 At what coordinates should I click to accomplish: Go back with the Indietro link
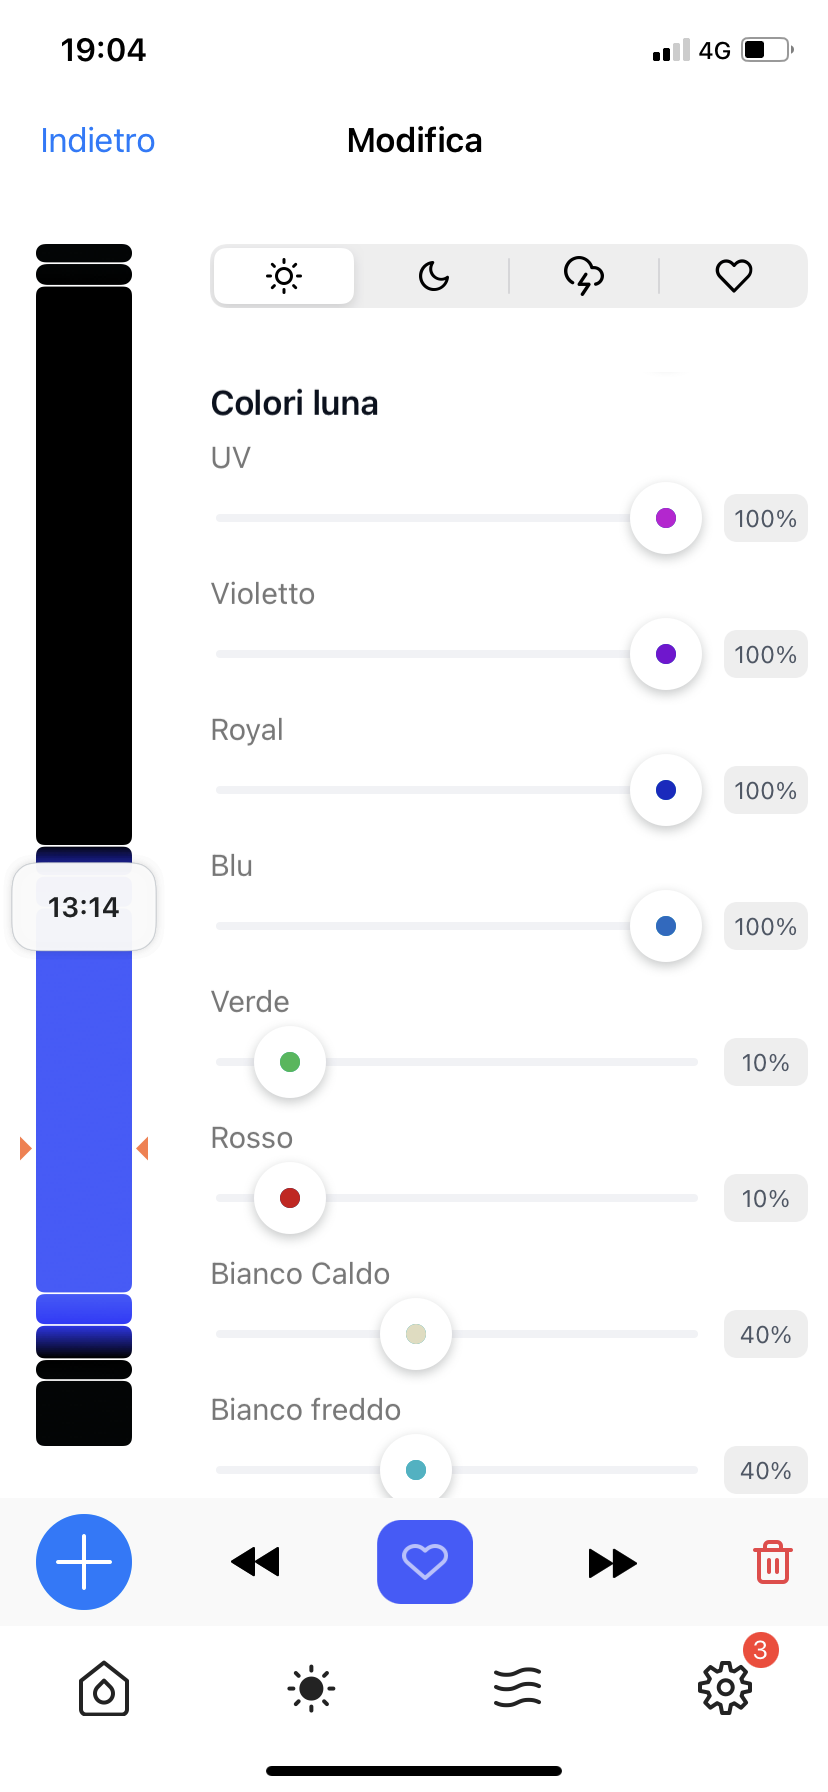pyautogui.click(x=98, y=141)
